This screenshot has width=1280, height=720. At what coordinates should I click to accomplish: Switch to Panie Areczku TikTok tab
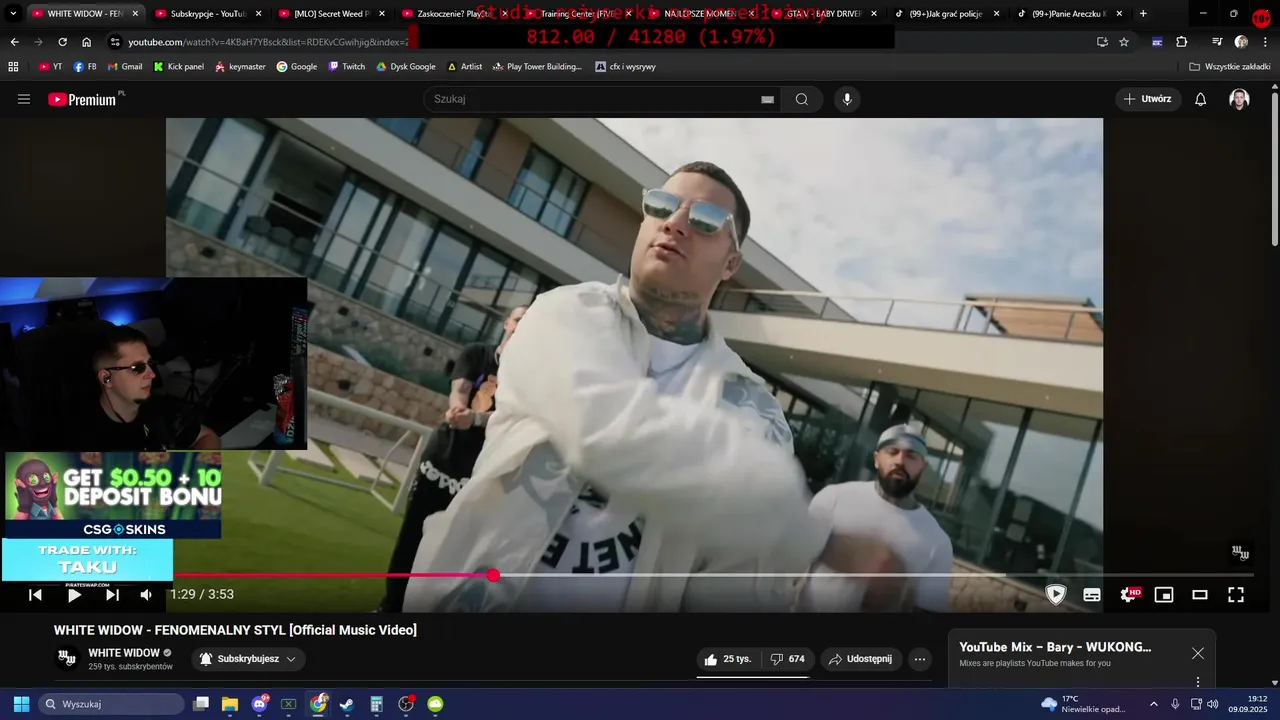pos(1070,14)
